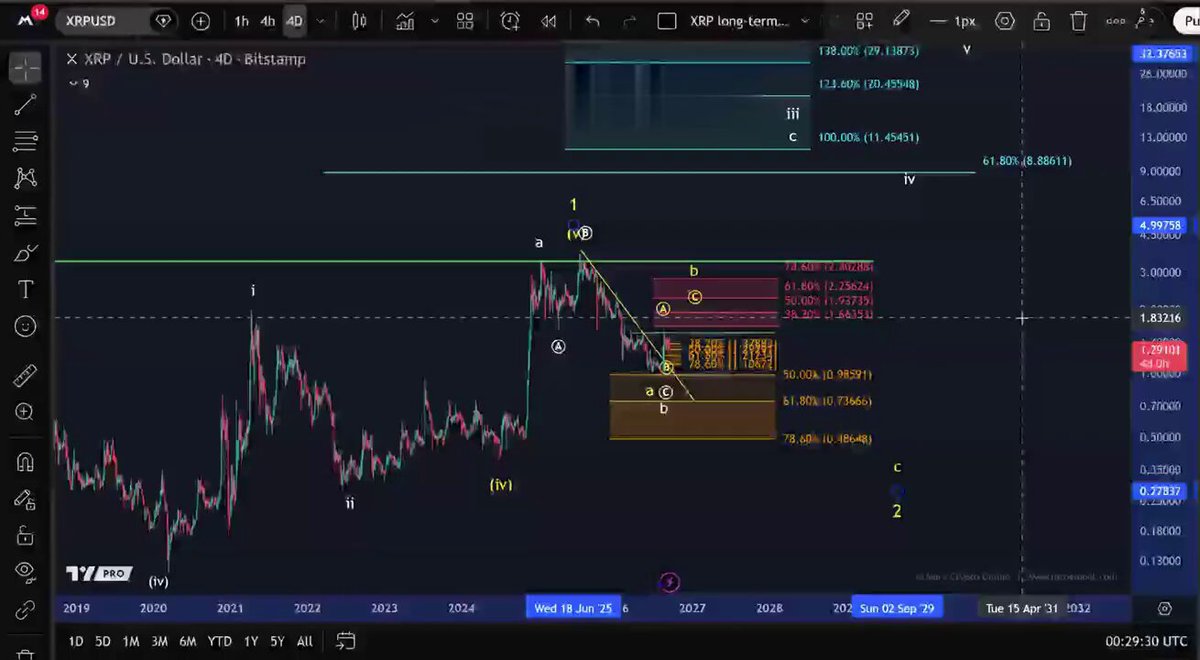Open the chart patterns tool
This screenshot has height=660, width=1200.
point(26,178)
